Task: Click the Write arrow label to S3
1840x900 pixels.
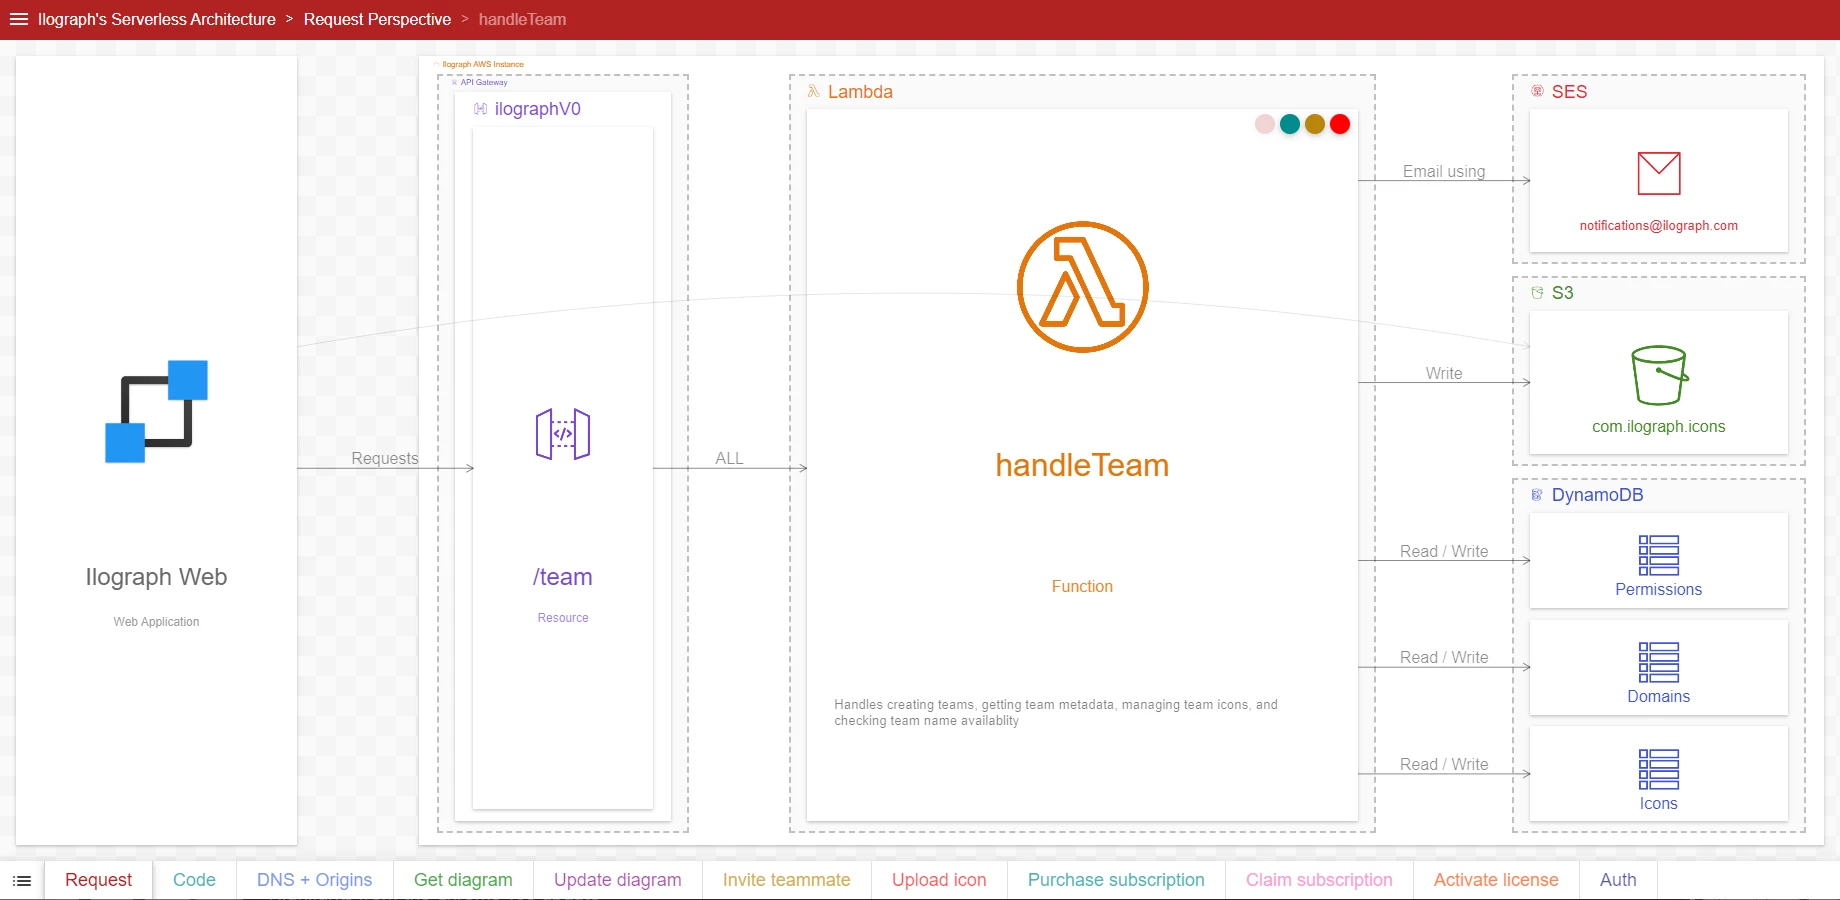Action: 1444,373
